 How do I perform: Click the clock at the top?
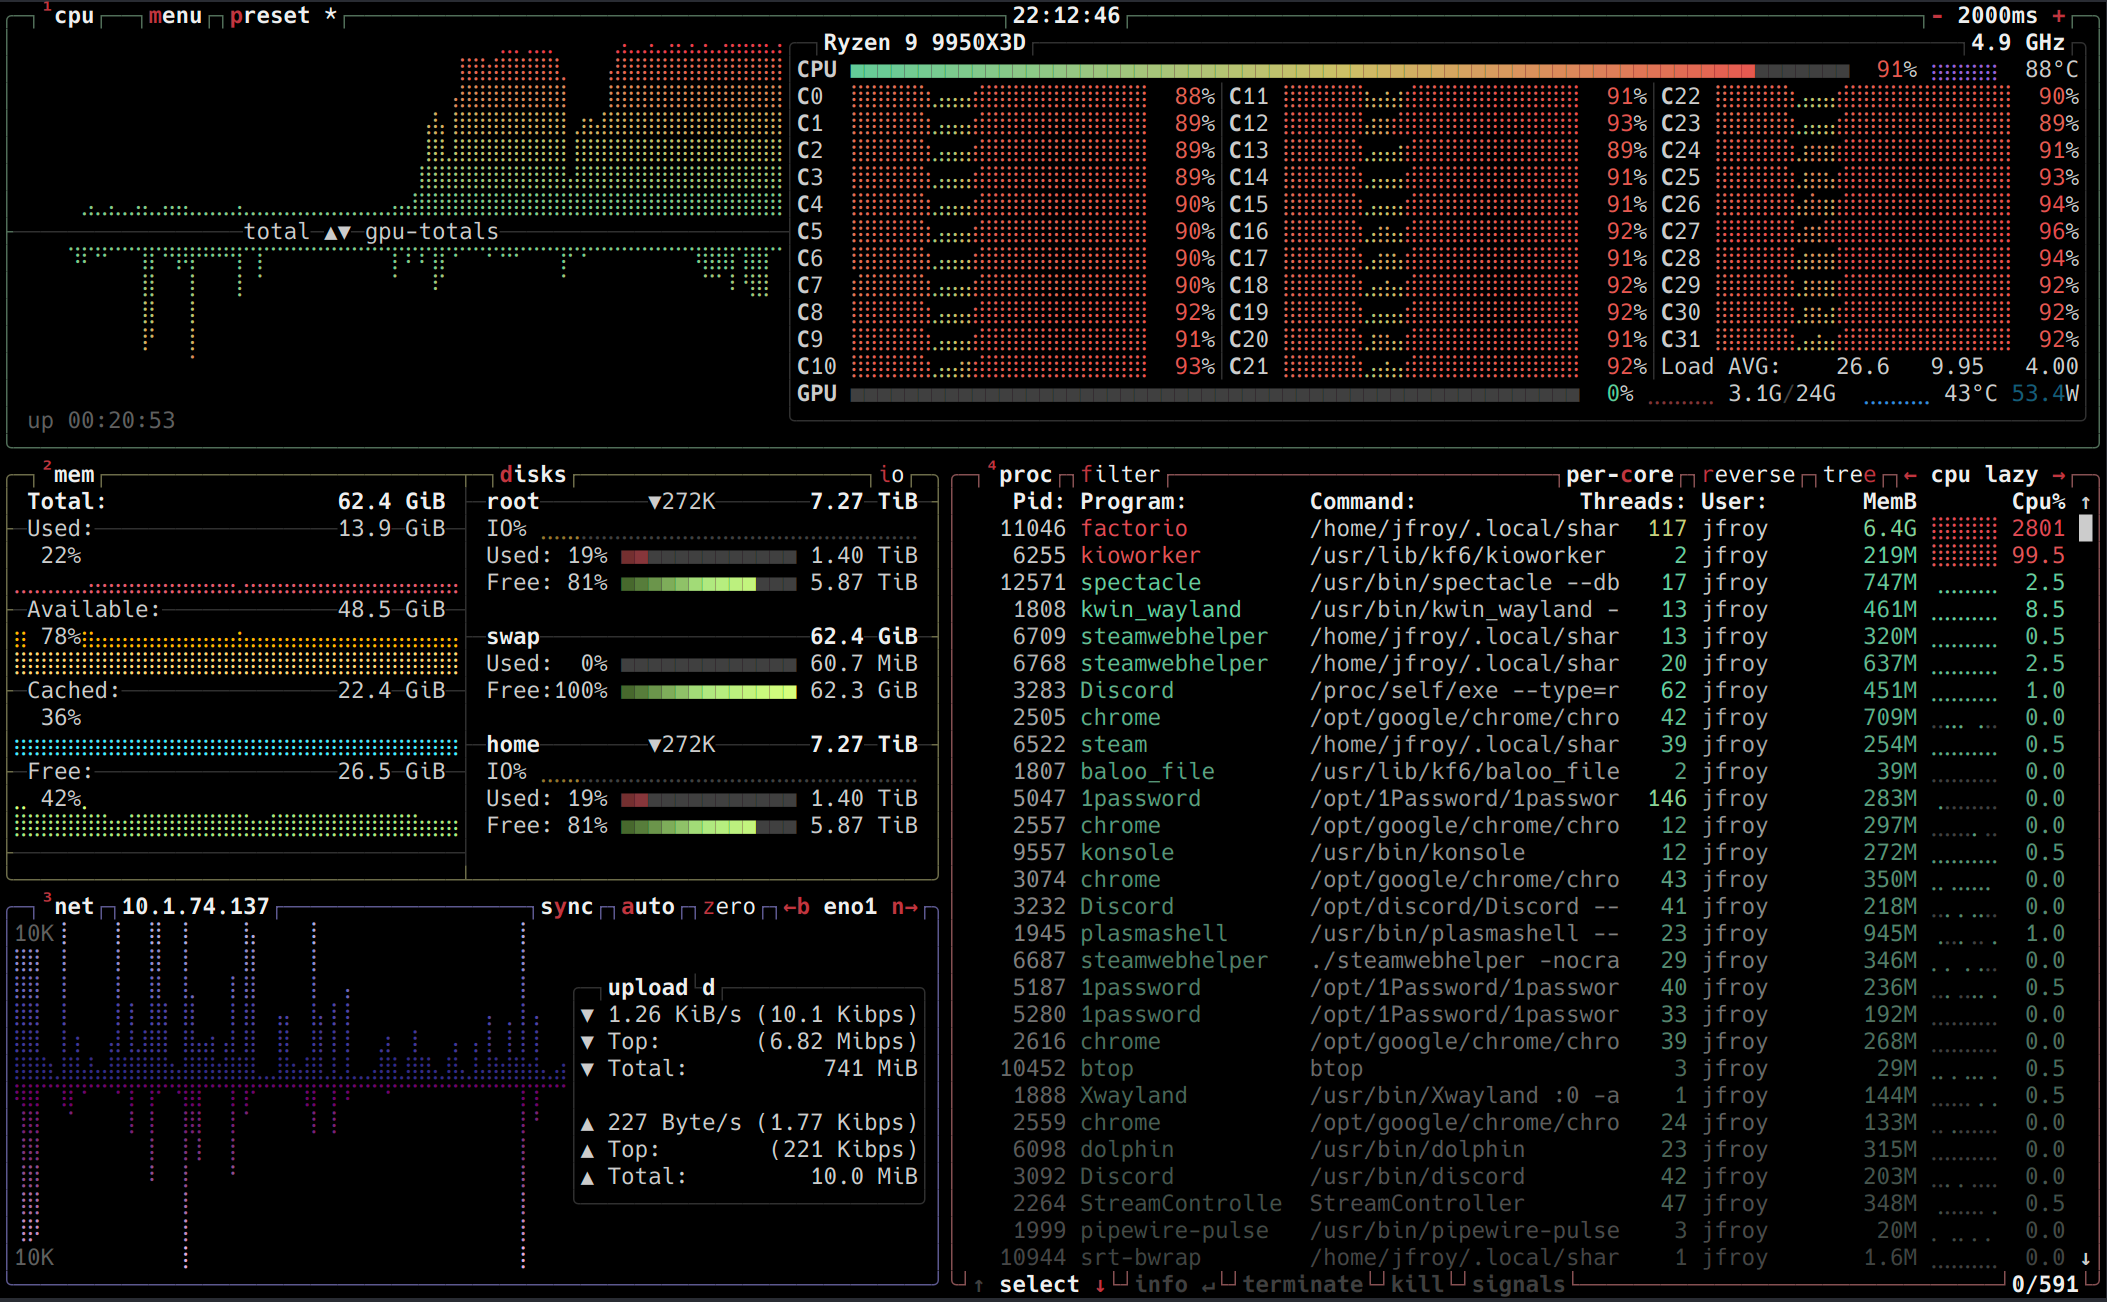click(1066, 16)
